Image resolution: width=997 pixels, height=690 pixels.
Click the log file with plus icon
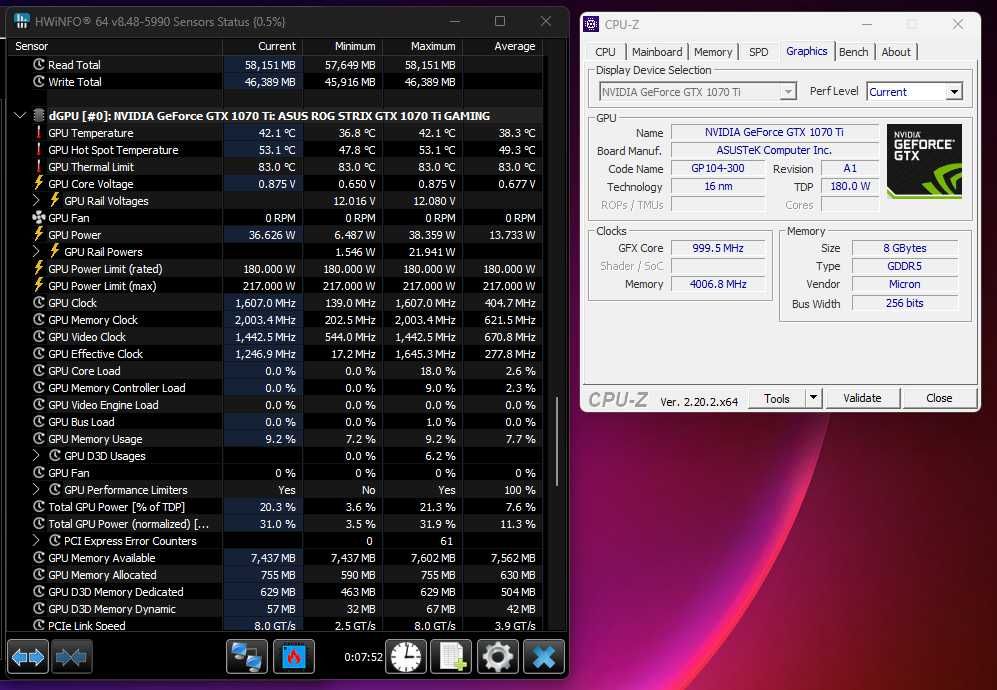pos(451,657)
